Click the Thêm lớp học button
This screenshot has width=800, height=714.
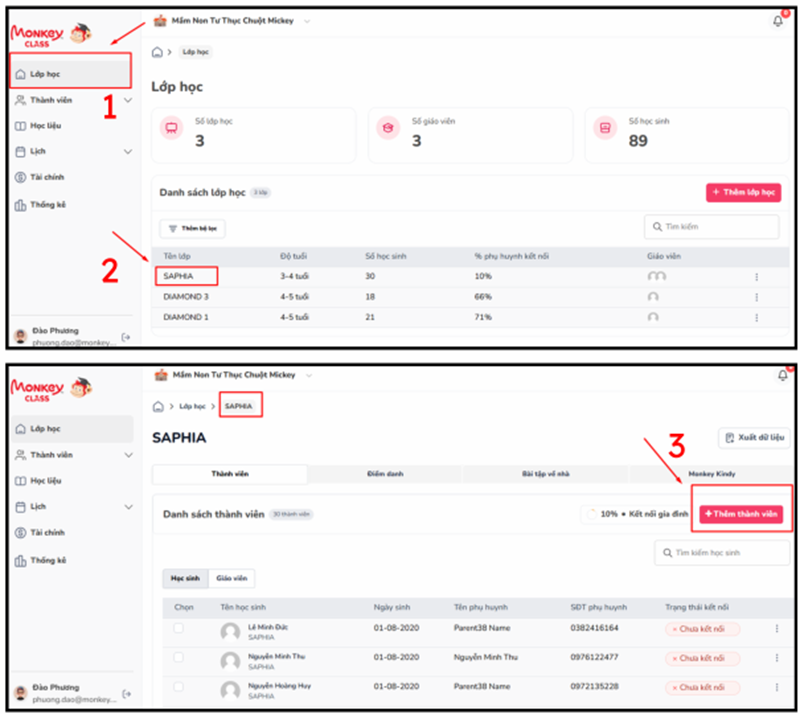[x=743, y=193]
